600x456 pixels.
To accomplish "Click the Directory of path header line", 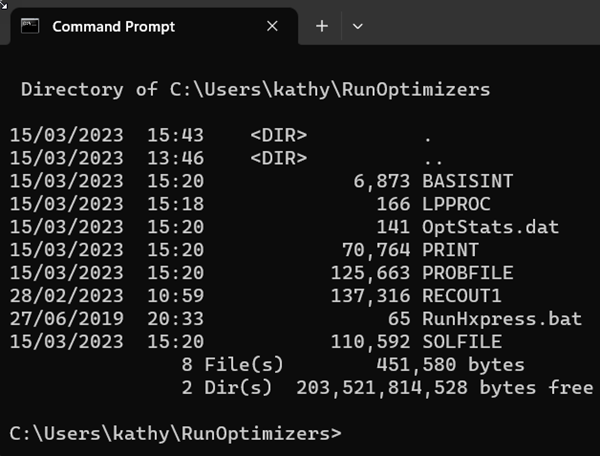I will [256, 90].
